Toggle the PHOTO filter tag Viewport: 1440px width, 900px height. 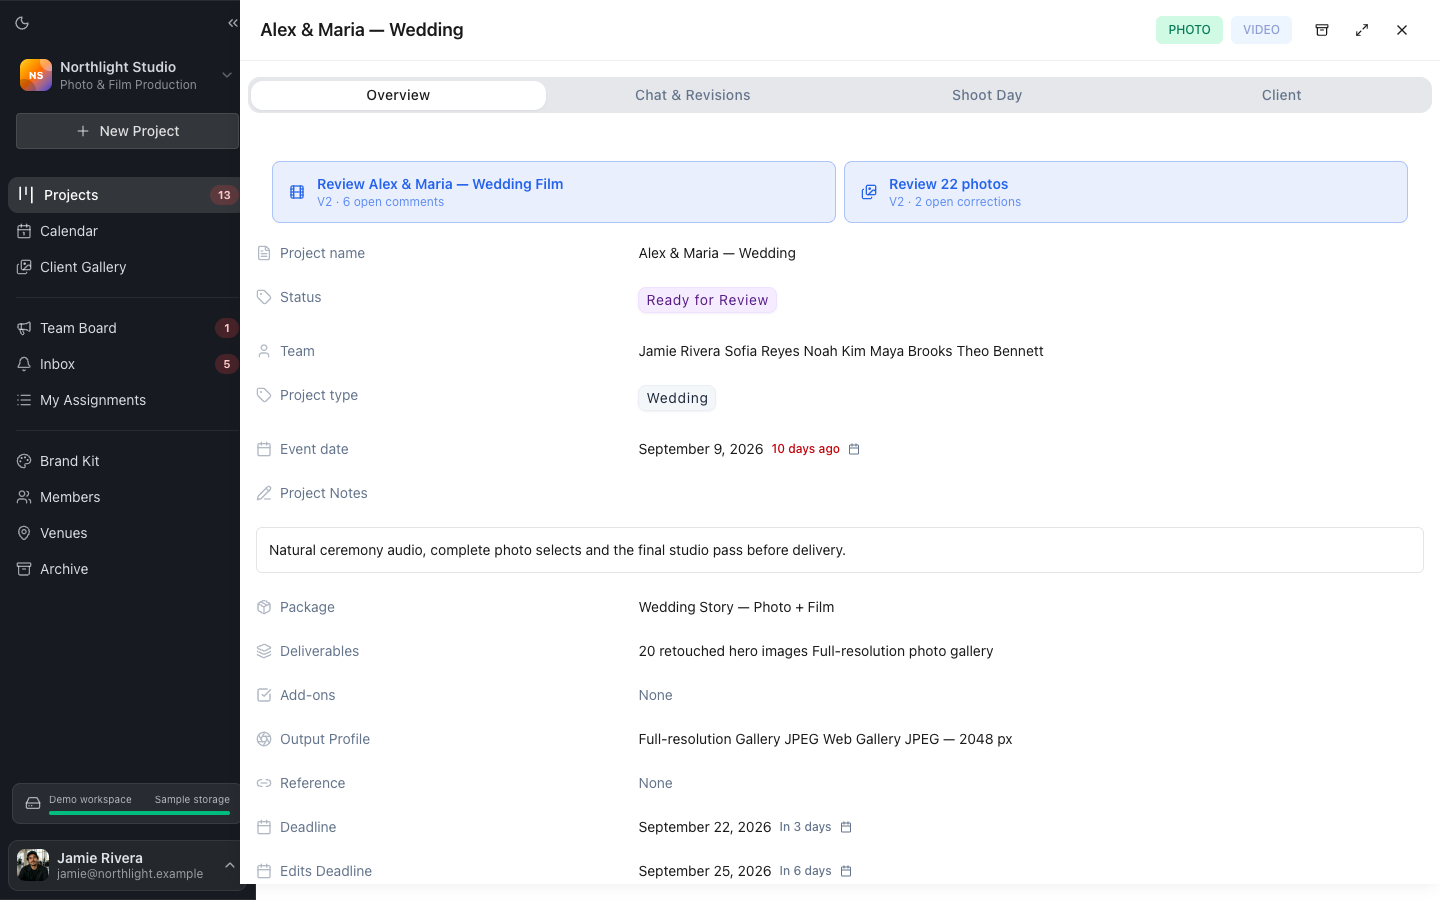tap(1189, 30)
